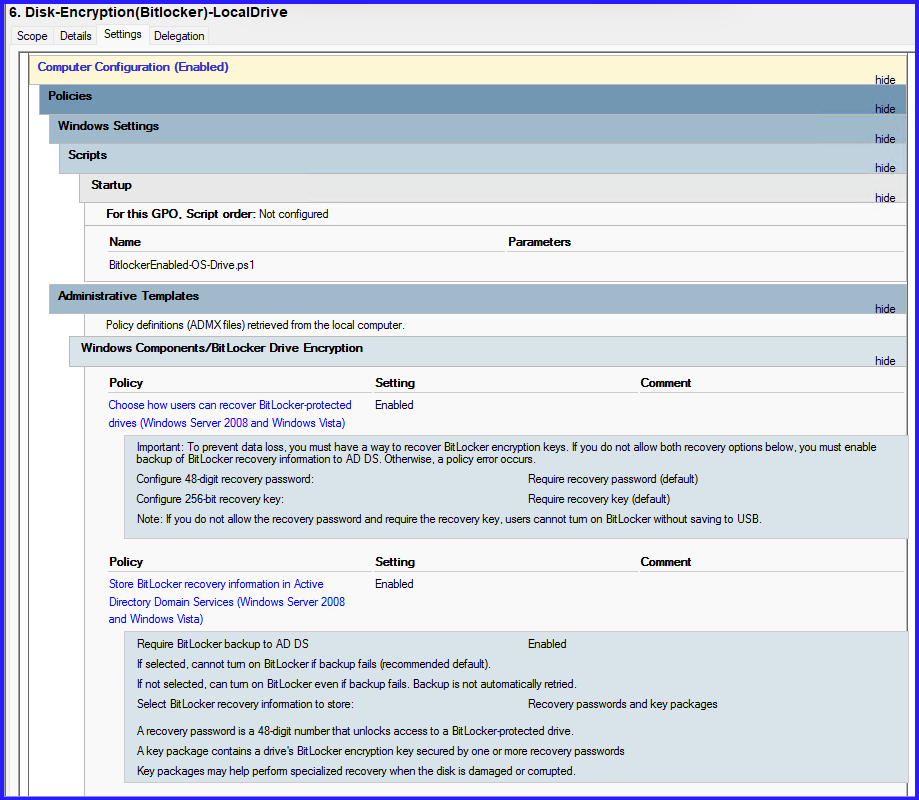Go to the Delegation tab
919x800 pixels.
pos(179,36)
